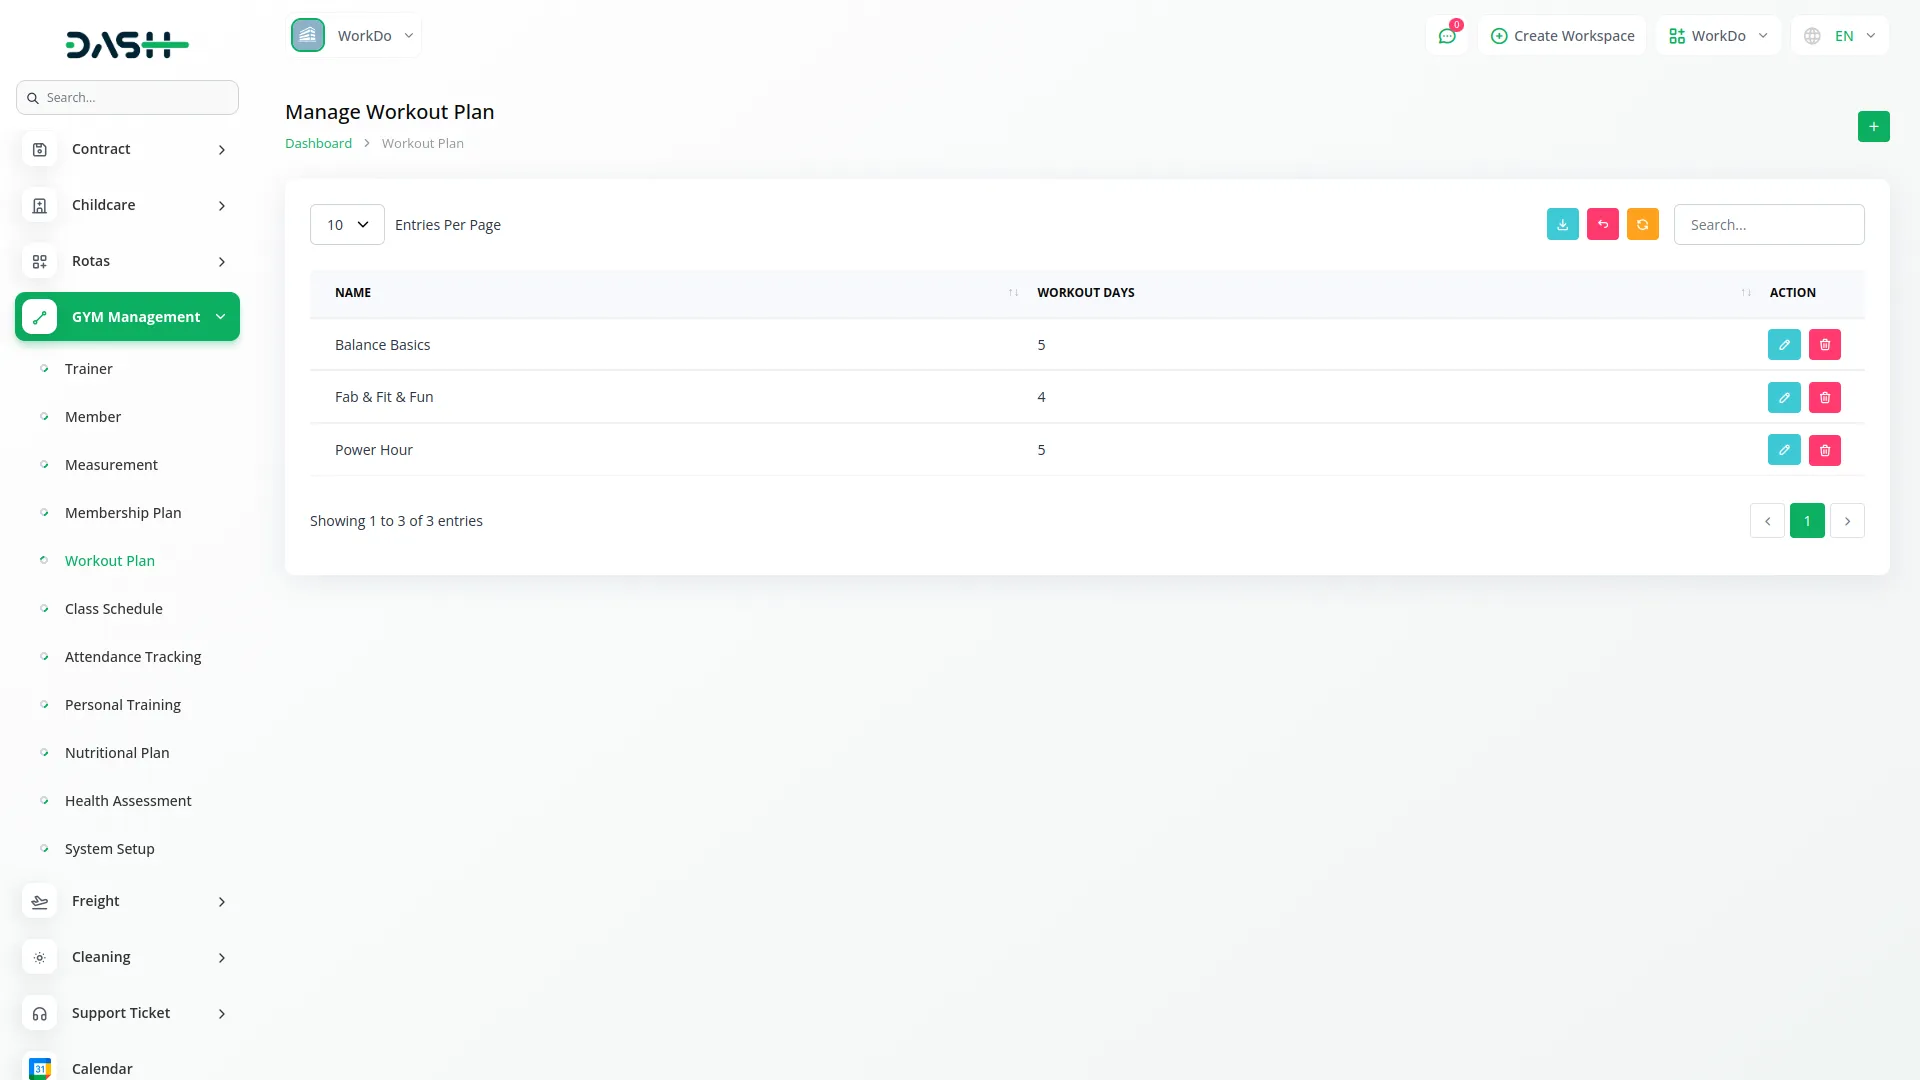Click the green add workout plan button
Viewport: 1920px width, 1080px height.
(1873, 126)
